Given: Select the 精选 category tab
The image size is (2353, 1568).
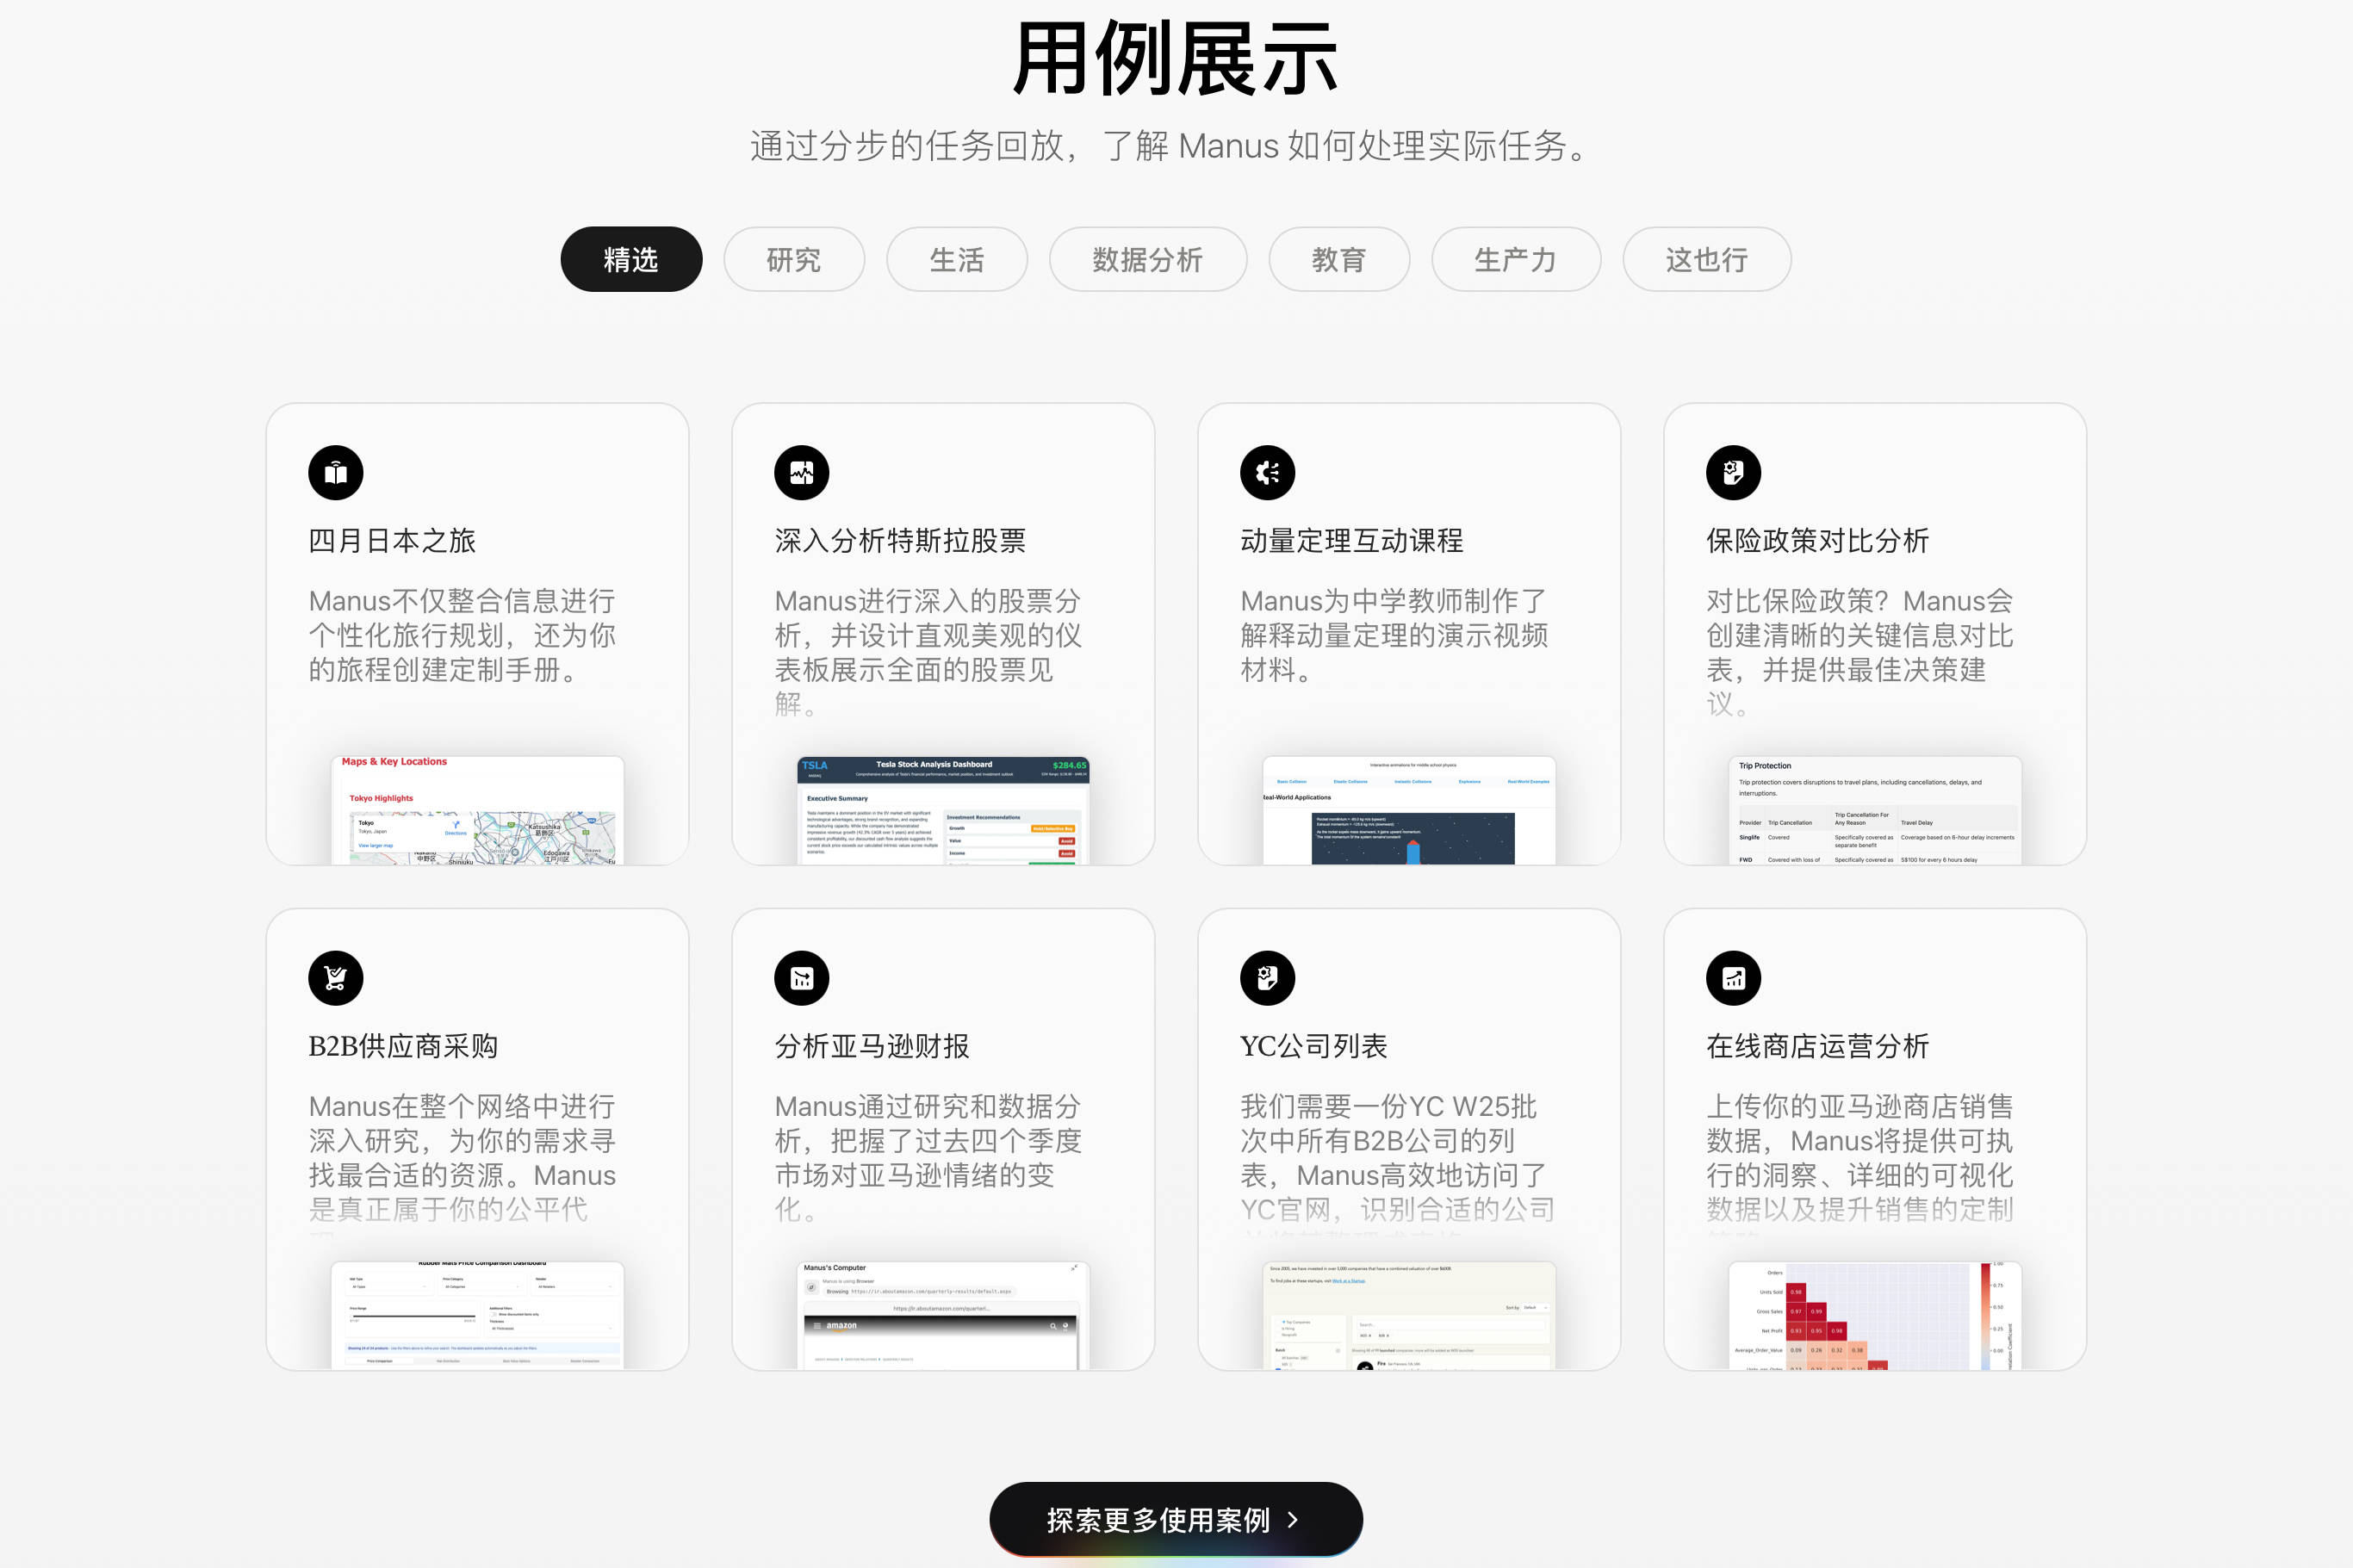Looking at the screenshot, I should [x=631, y=259].
